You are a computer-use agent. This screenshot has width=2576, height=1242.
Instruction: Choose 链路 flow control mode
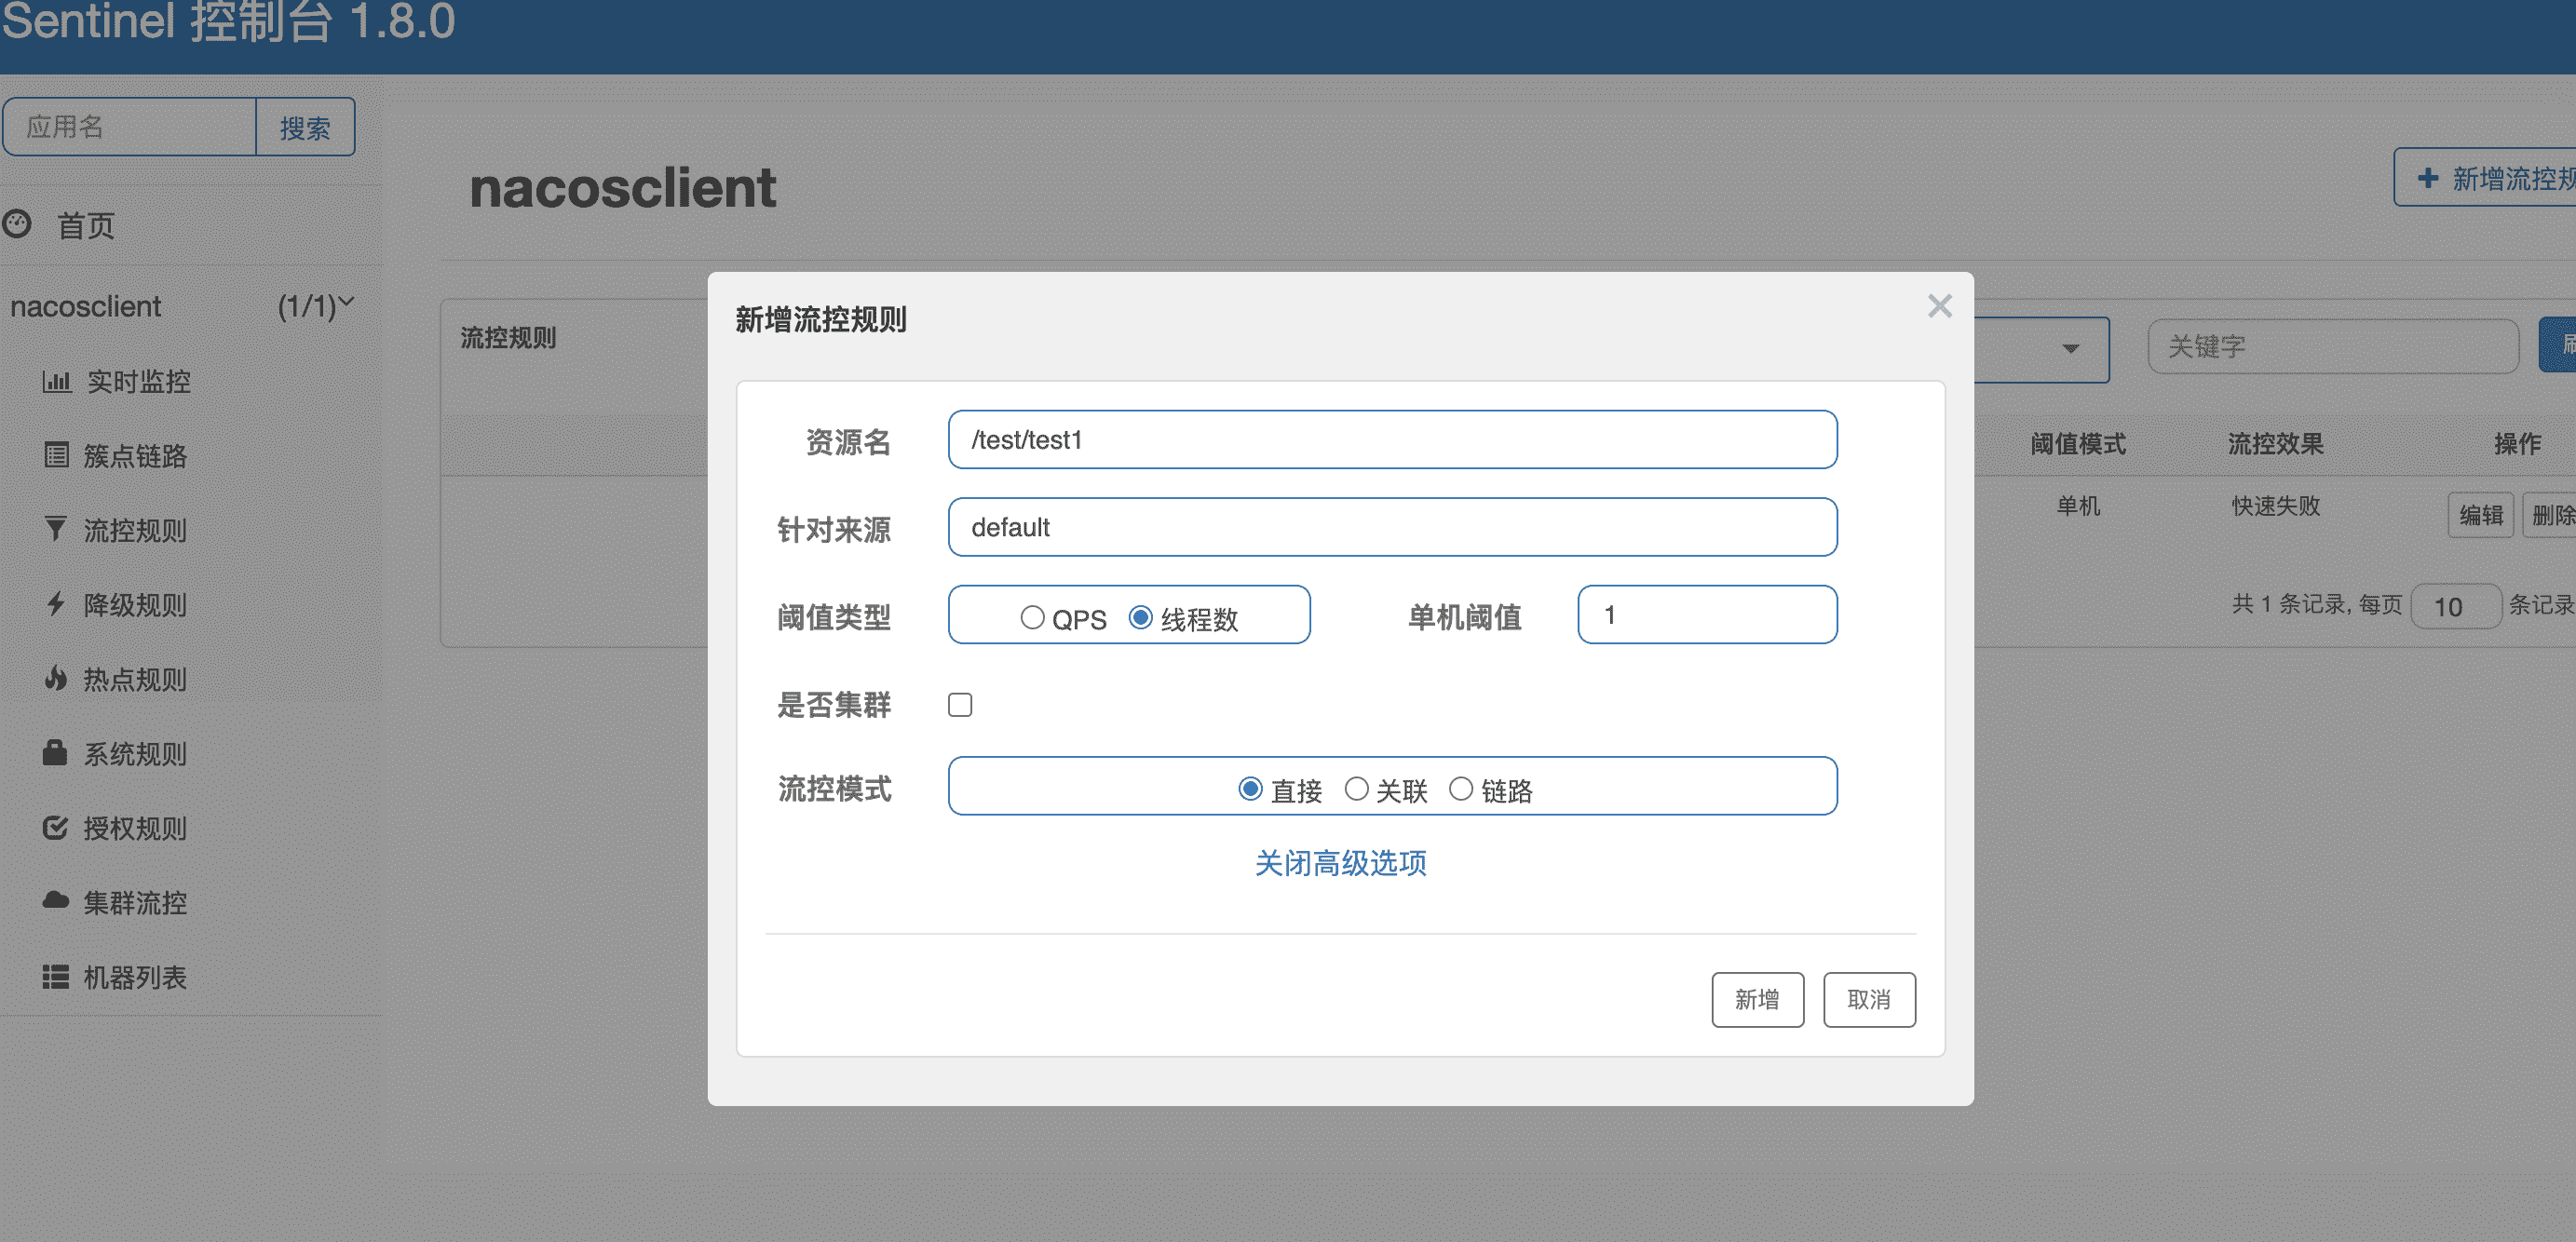[1461, 789]
